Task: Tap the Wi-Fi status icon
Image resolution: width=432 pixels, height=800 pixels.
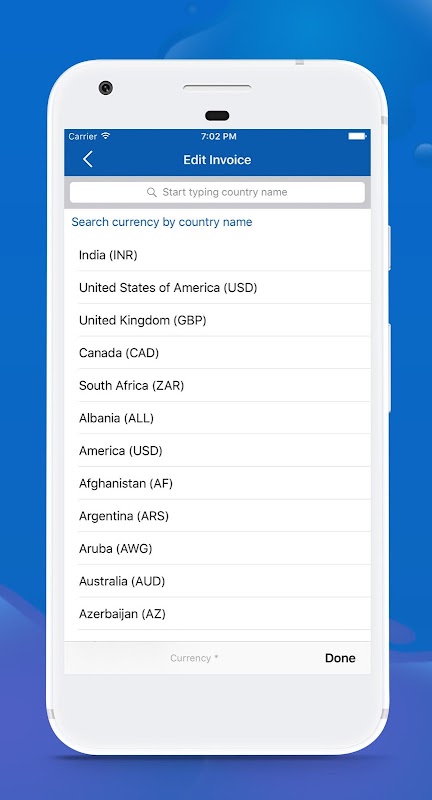Action: point(106,136)
